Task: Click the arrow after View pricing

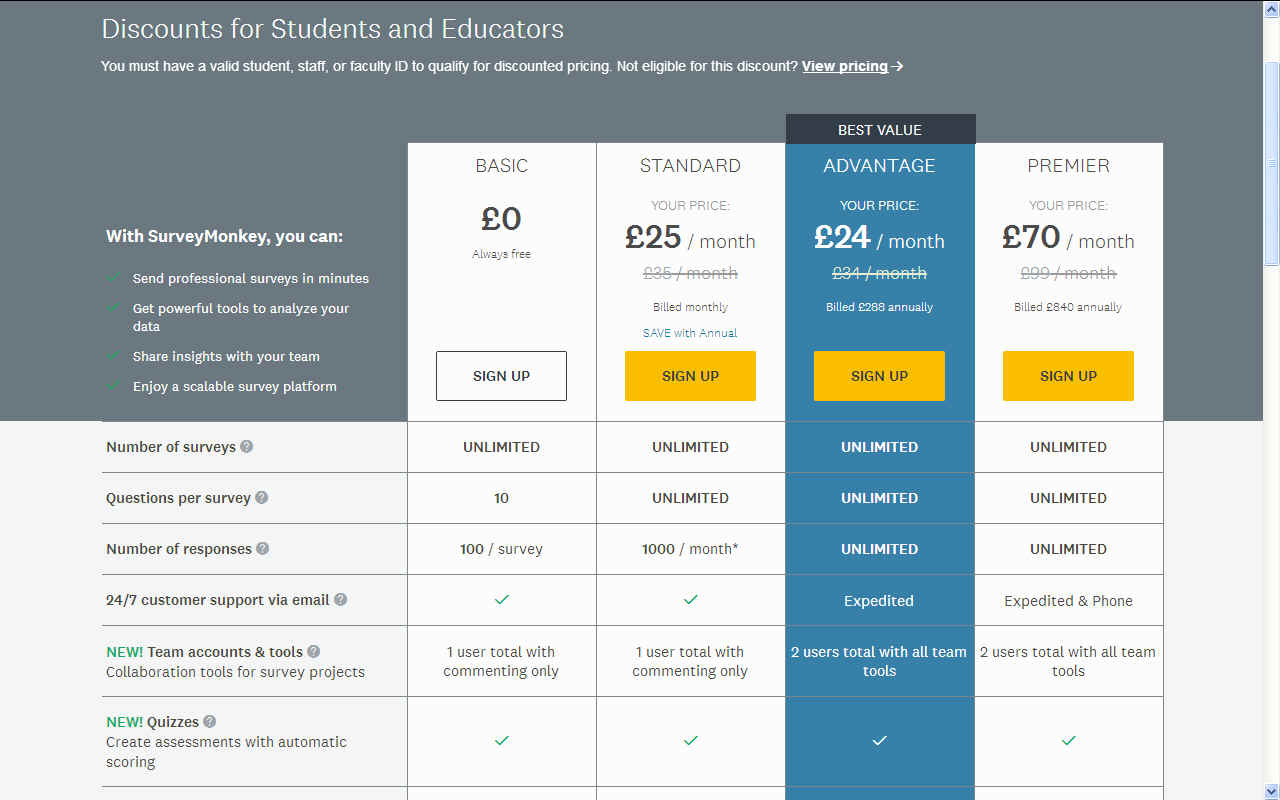Action: [898, 66]
